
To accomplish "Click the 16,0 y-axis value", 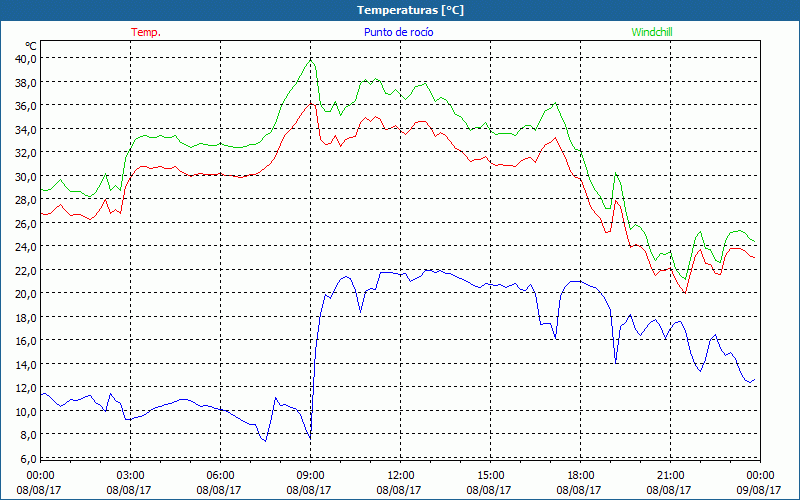I will coord(26,341).
